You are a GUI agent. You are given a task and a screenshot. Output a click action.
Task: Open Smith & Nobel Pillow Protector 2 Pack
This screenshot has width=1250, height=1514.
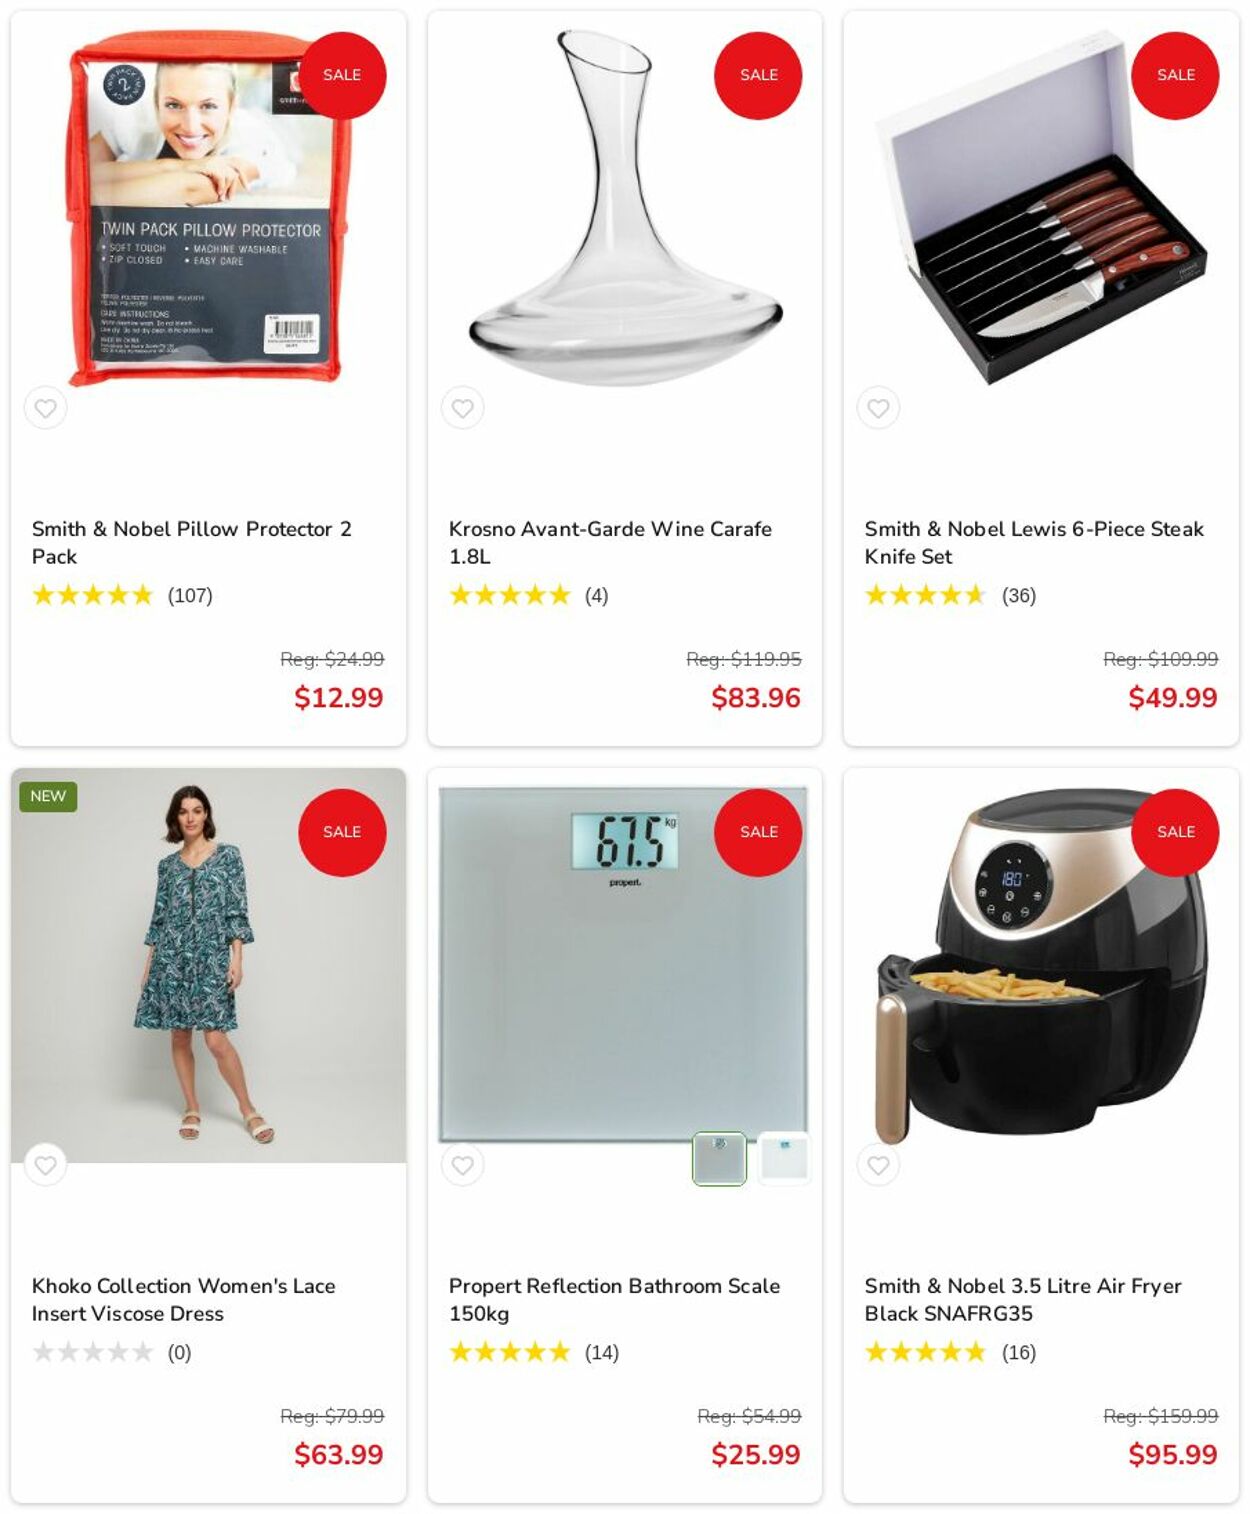192,542
